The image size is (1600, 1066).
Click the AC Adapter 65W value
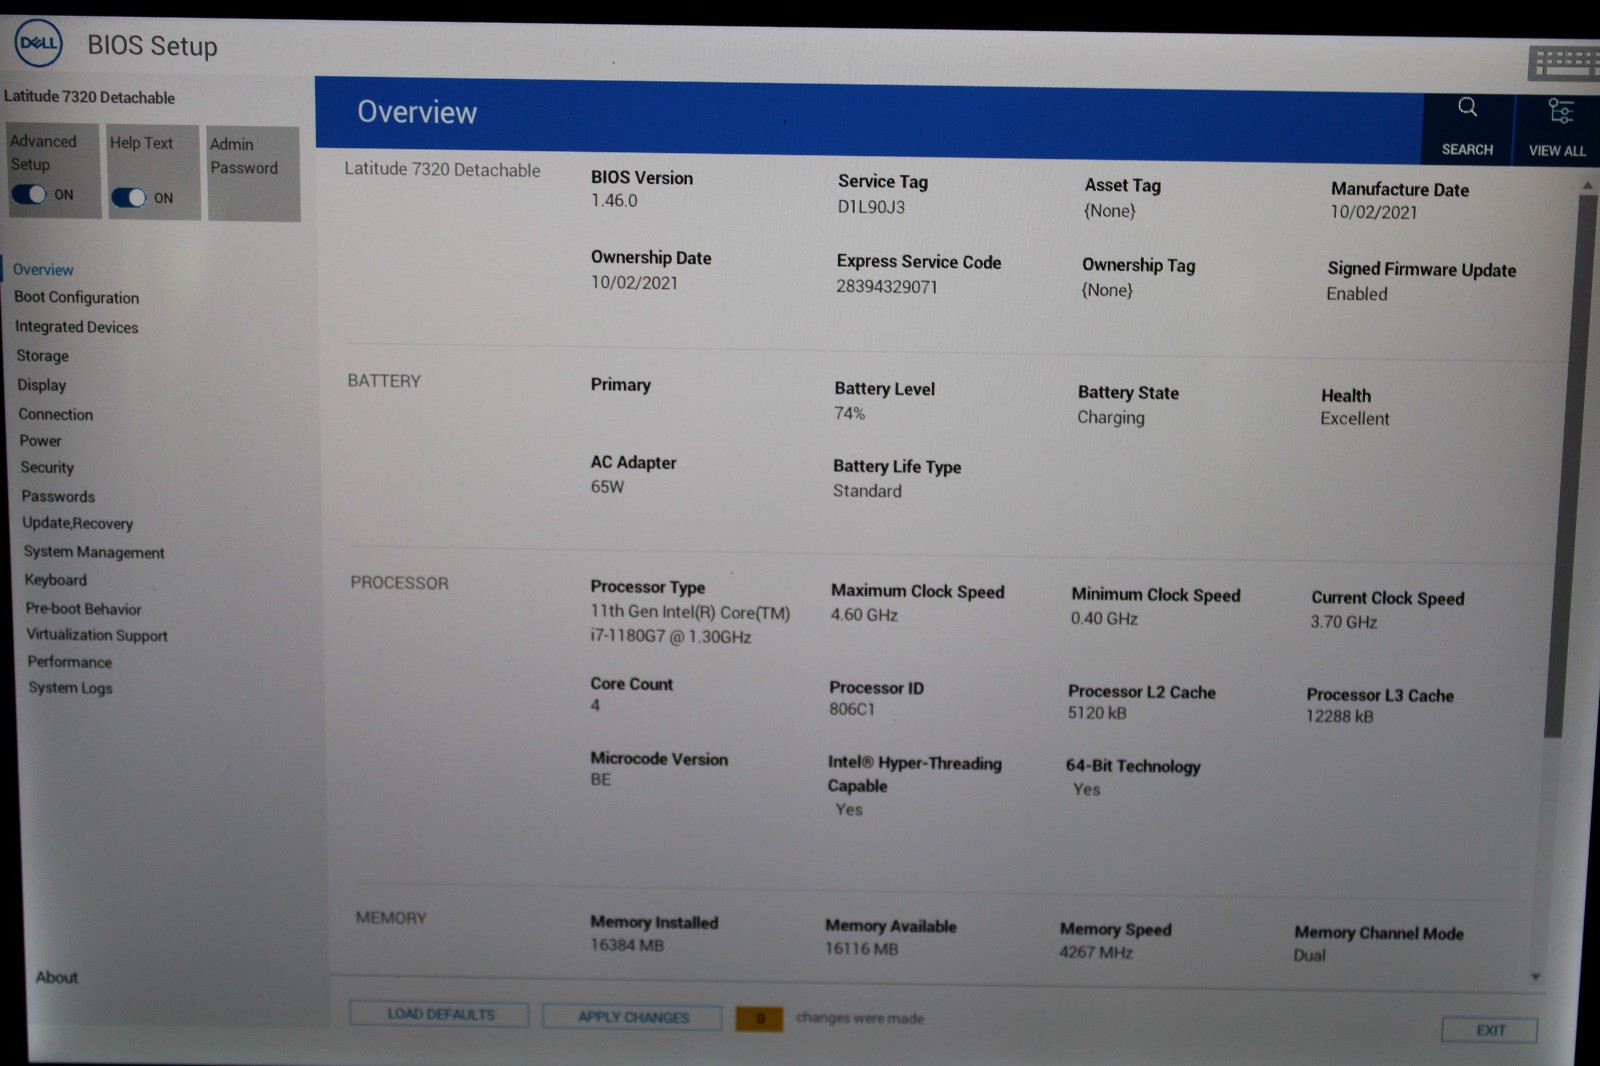tap(607, 487)
